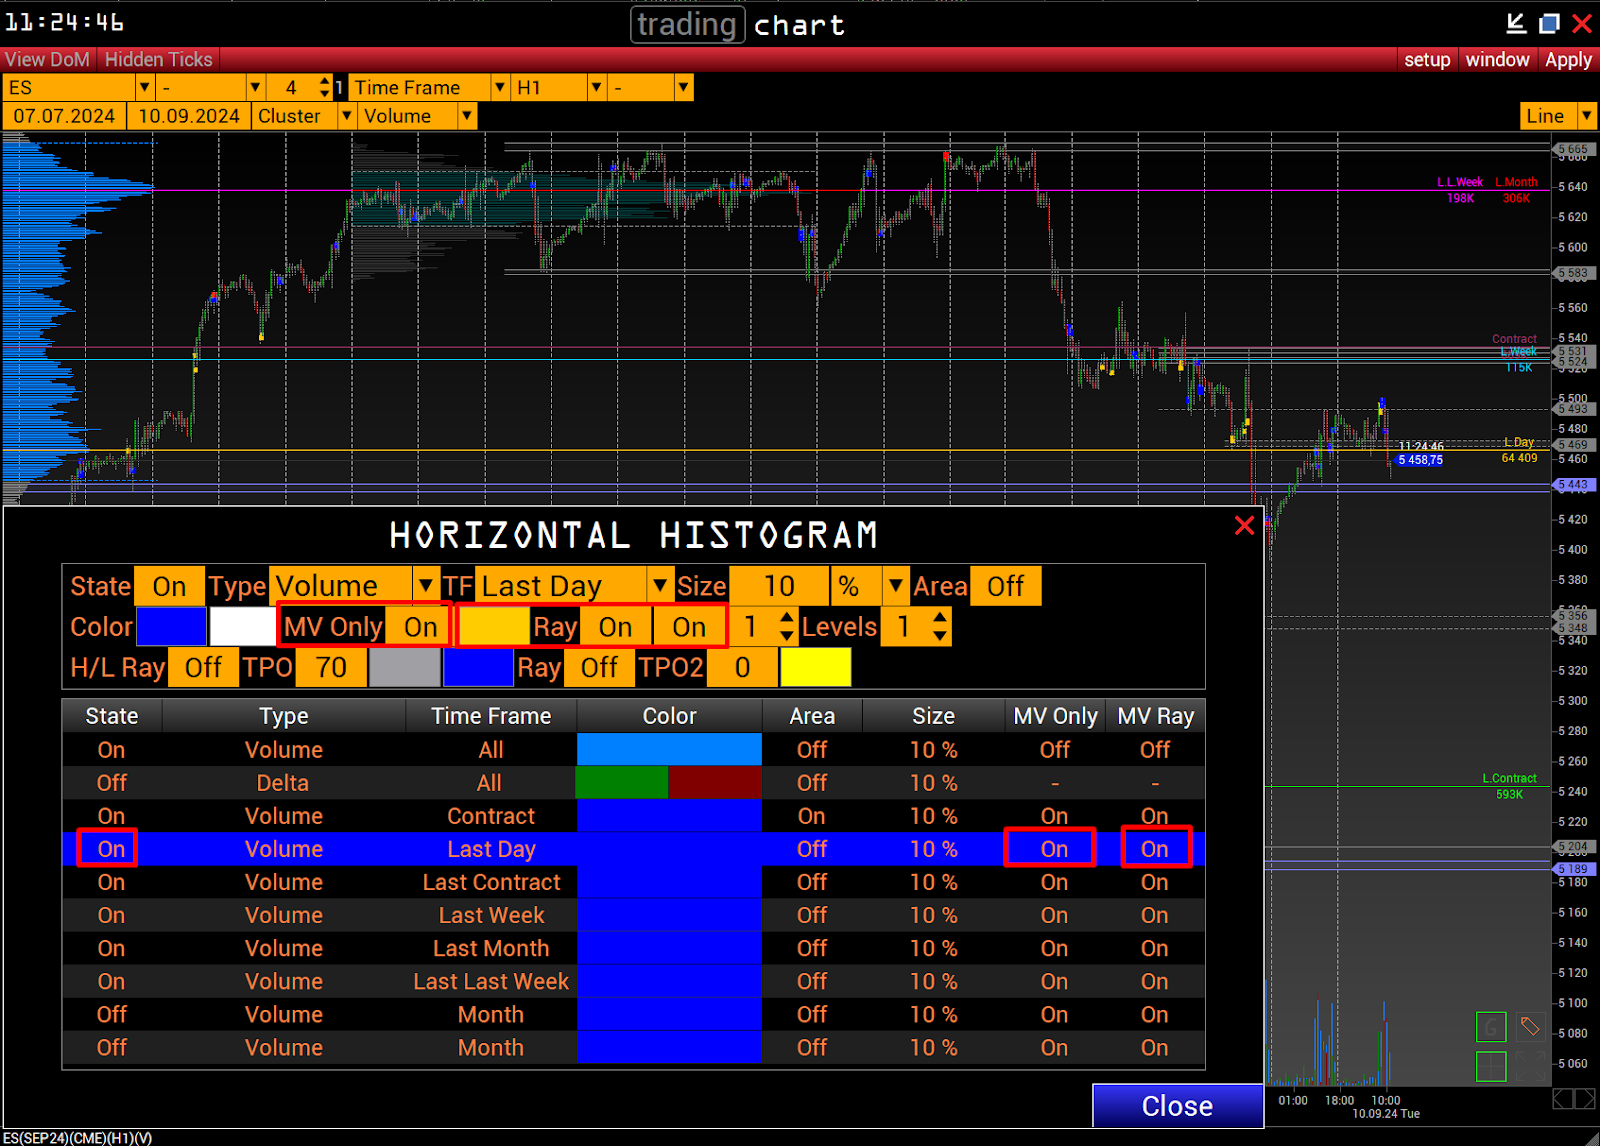Click the orange price tag icon
1600x1146 pixels.
(1529, 1027)
